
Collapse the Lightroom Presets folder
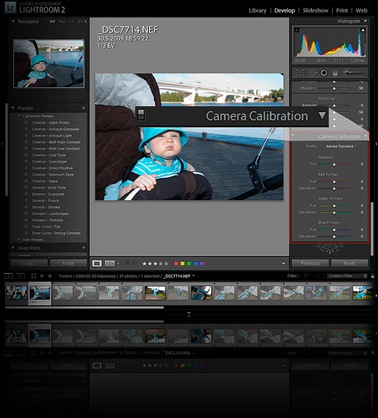click(19, 116)
